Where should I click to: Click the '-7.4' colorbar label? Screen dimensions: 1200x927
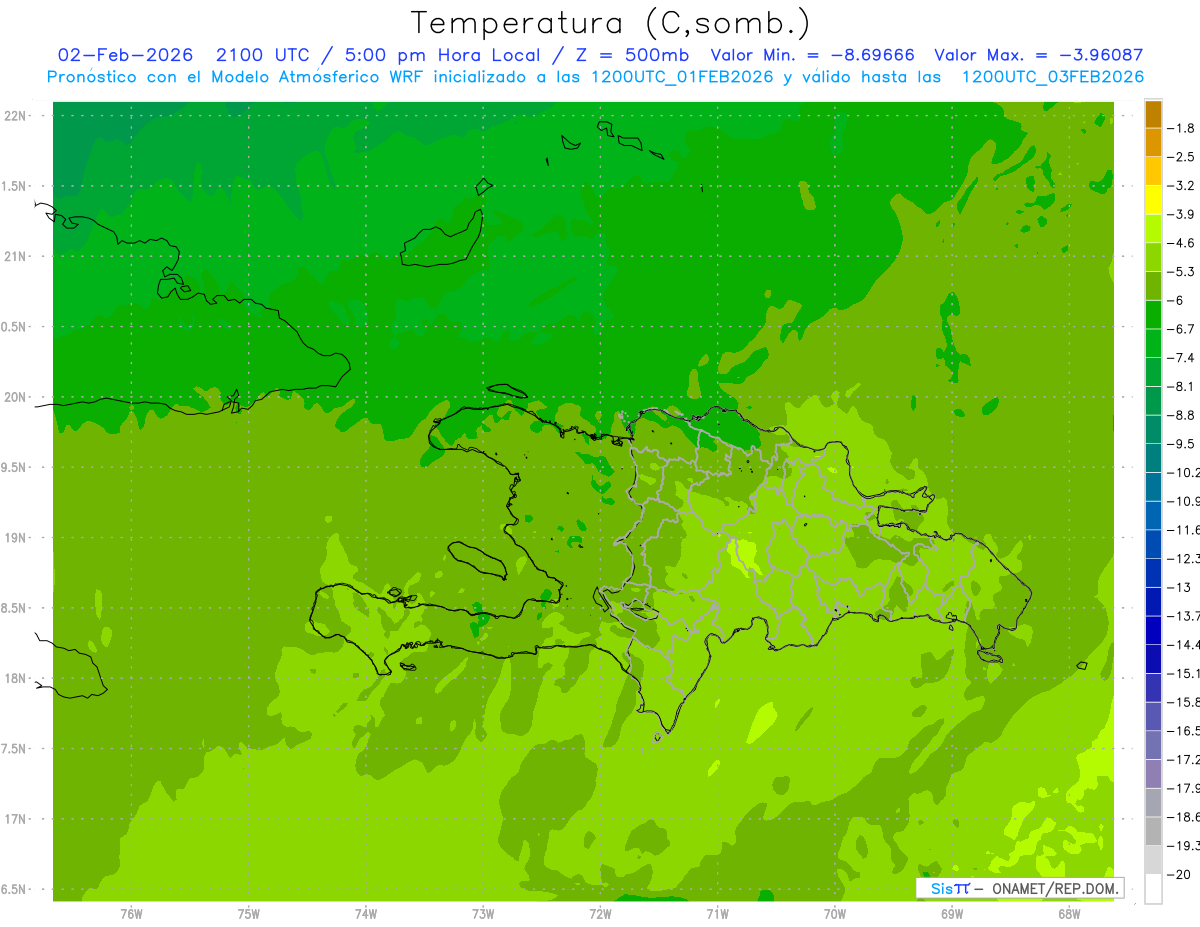point(1181,357)
